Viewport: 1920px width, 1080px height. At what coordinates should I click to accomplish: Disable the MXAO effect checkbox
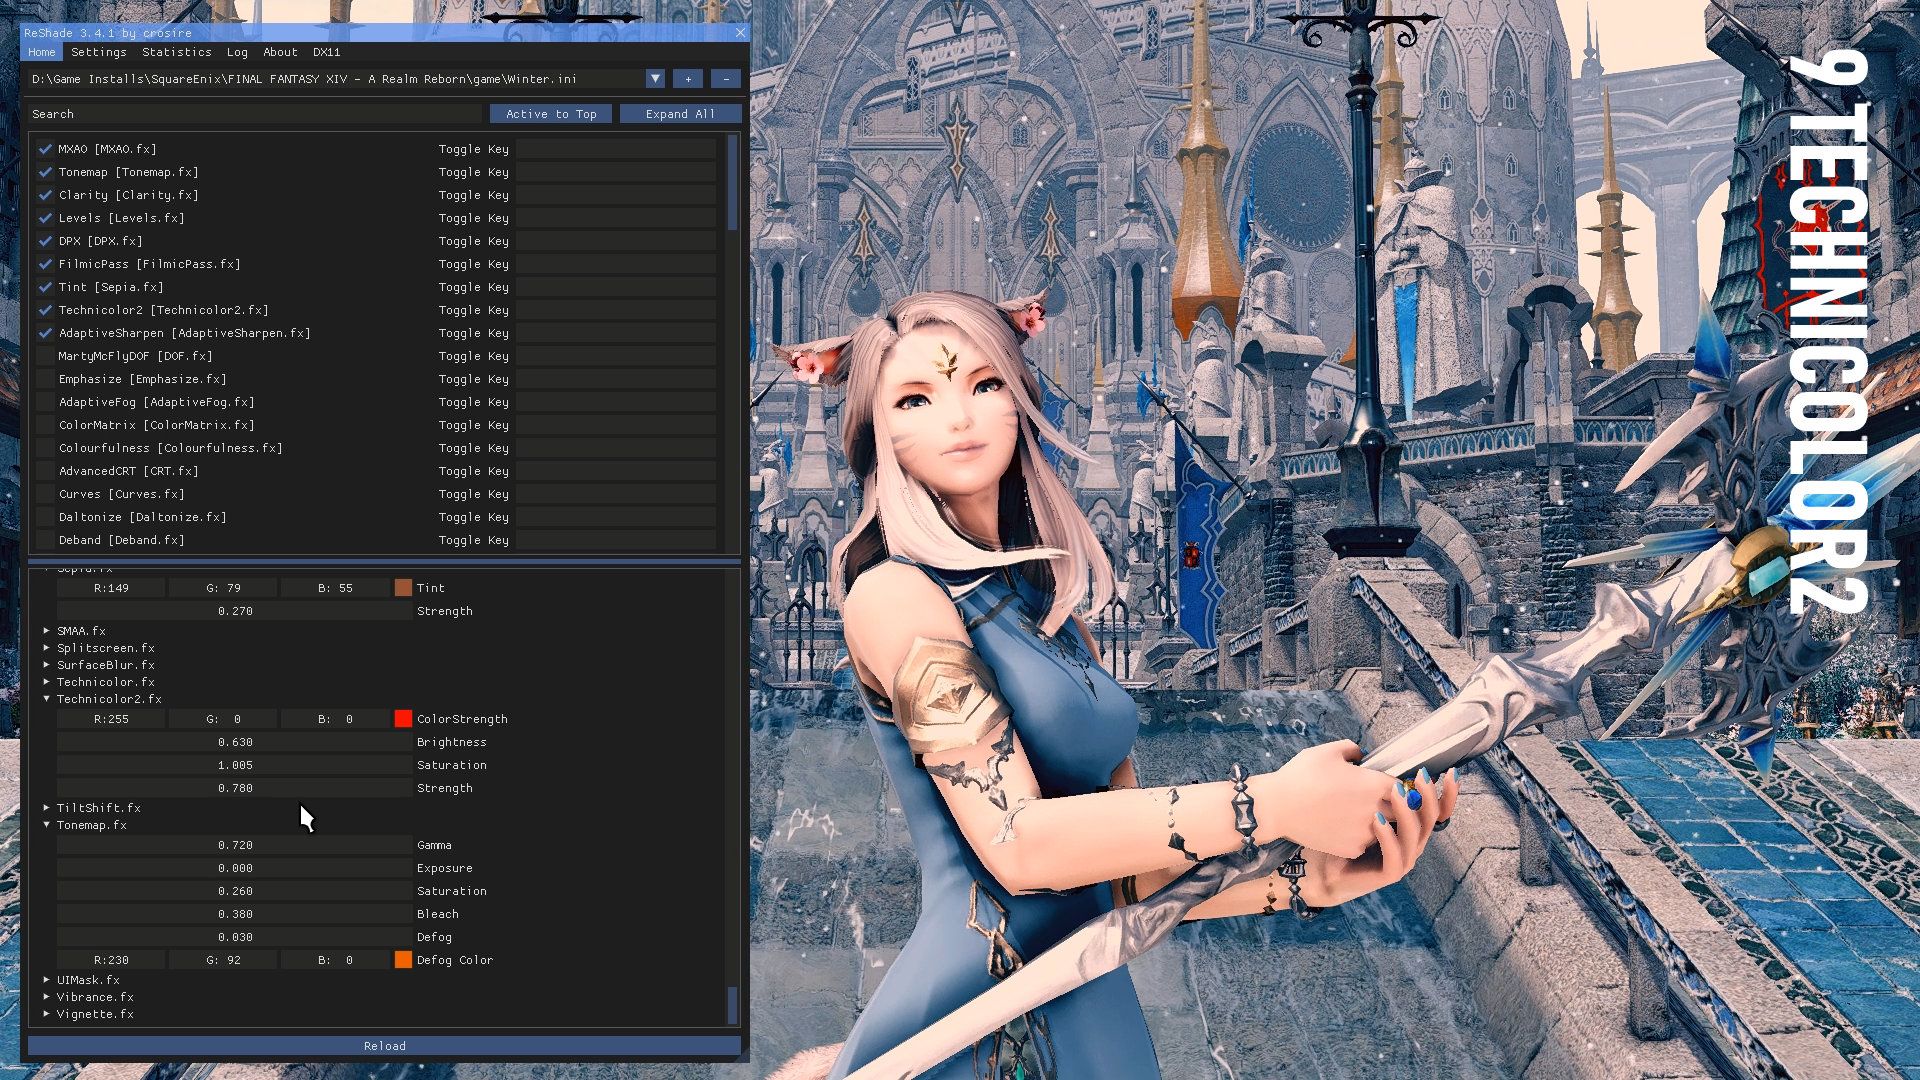point(45,149)
